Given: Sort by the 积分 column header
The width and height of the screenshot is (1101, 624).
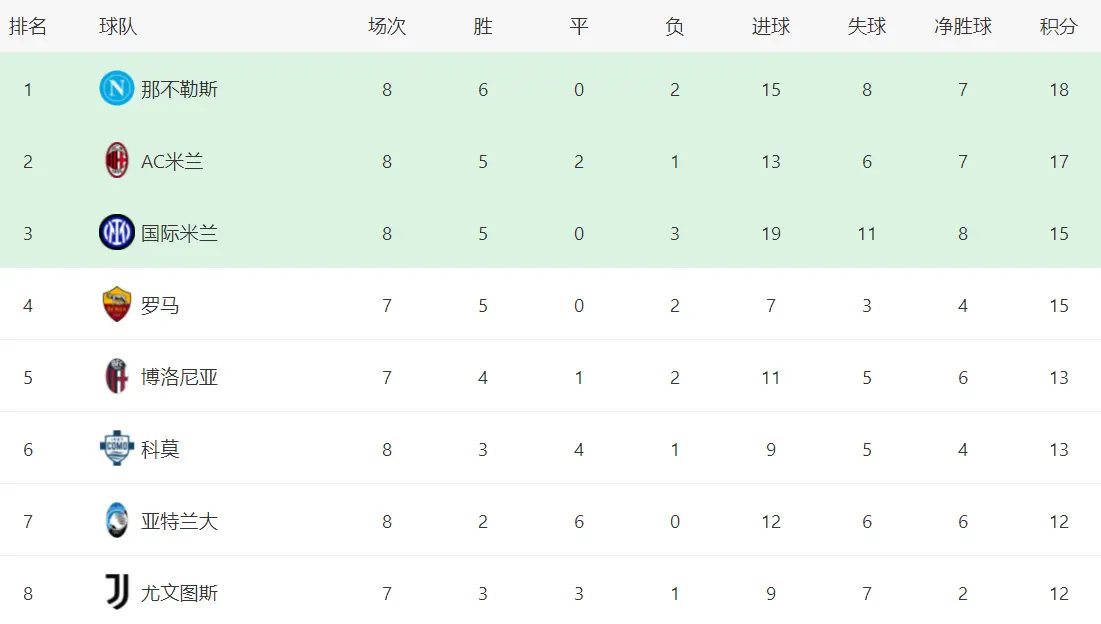Looking at the screenshot, I should click(x=1059, y=27).
